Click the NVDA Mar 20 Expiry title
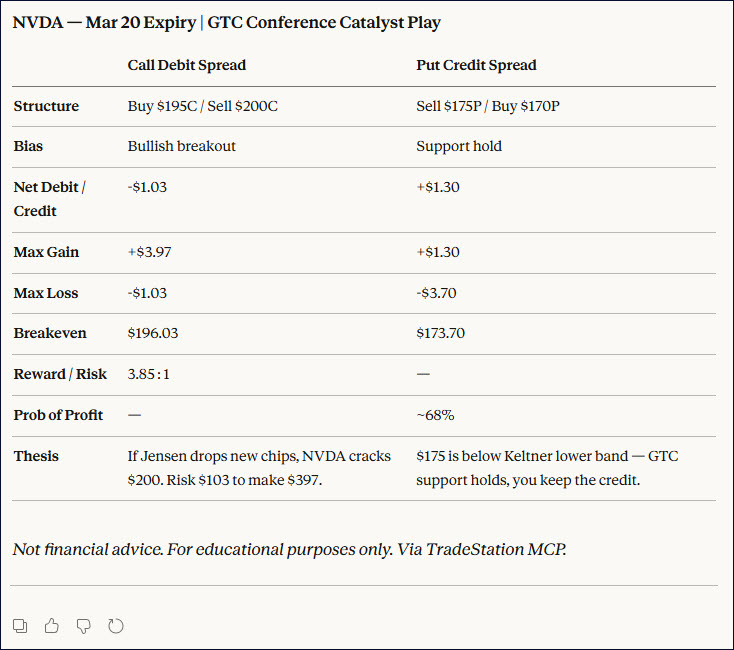Screen dimensions: 734x650 227,22
